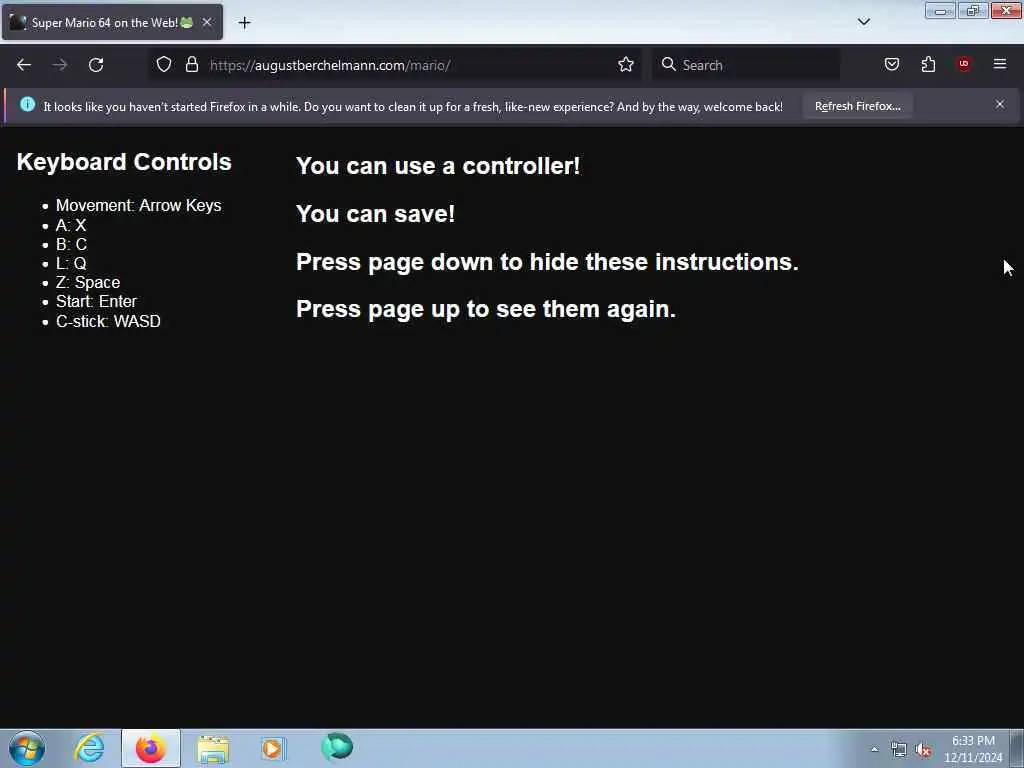This screenshot has height=768, width=1024.
Task: Reload the current page
Action: (96, 65)
